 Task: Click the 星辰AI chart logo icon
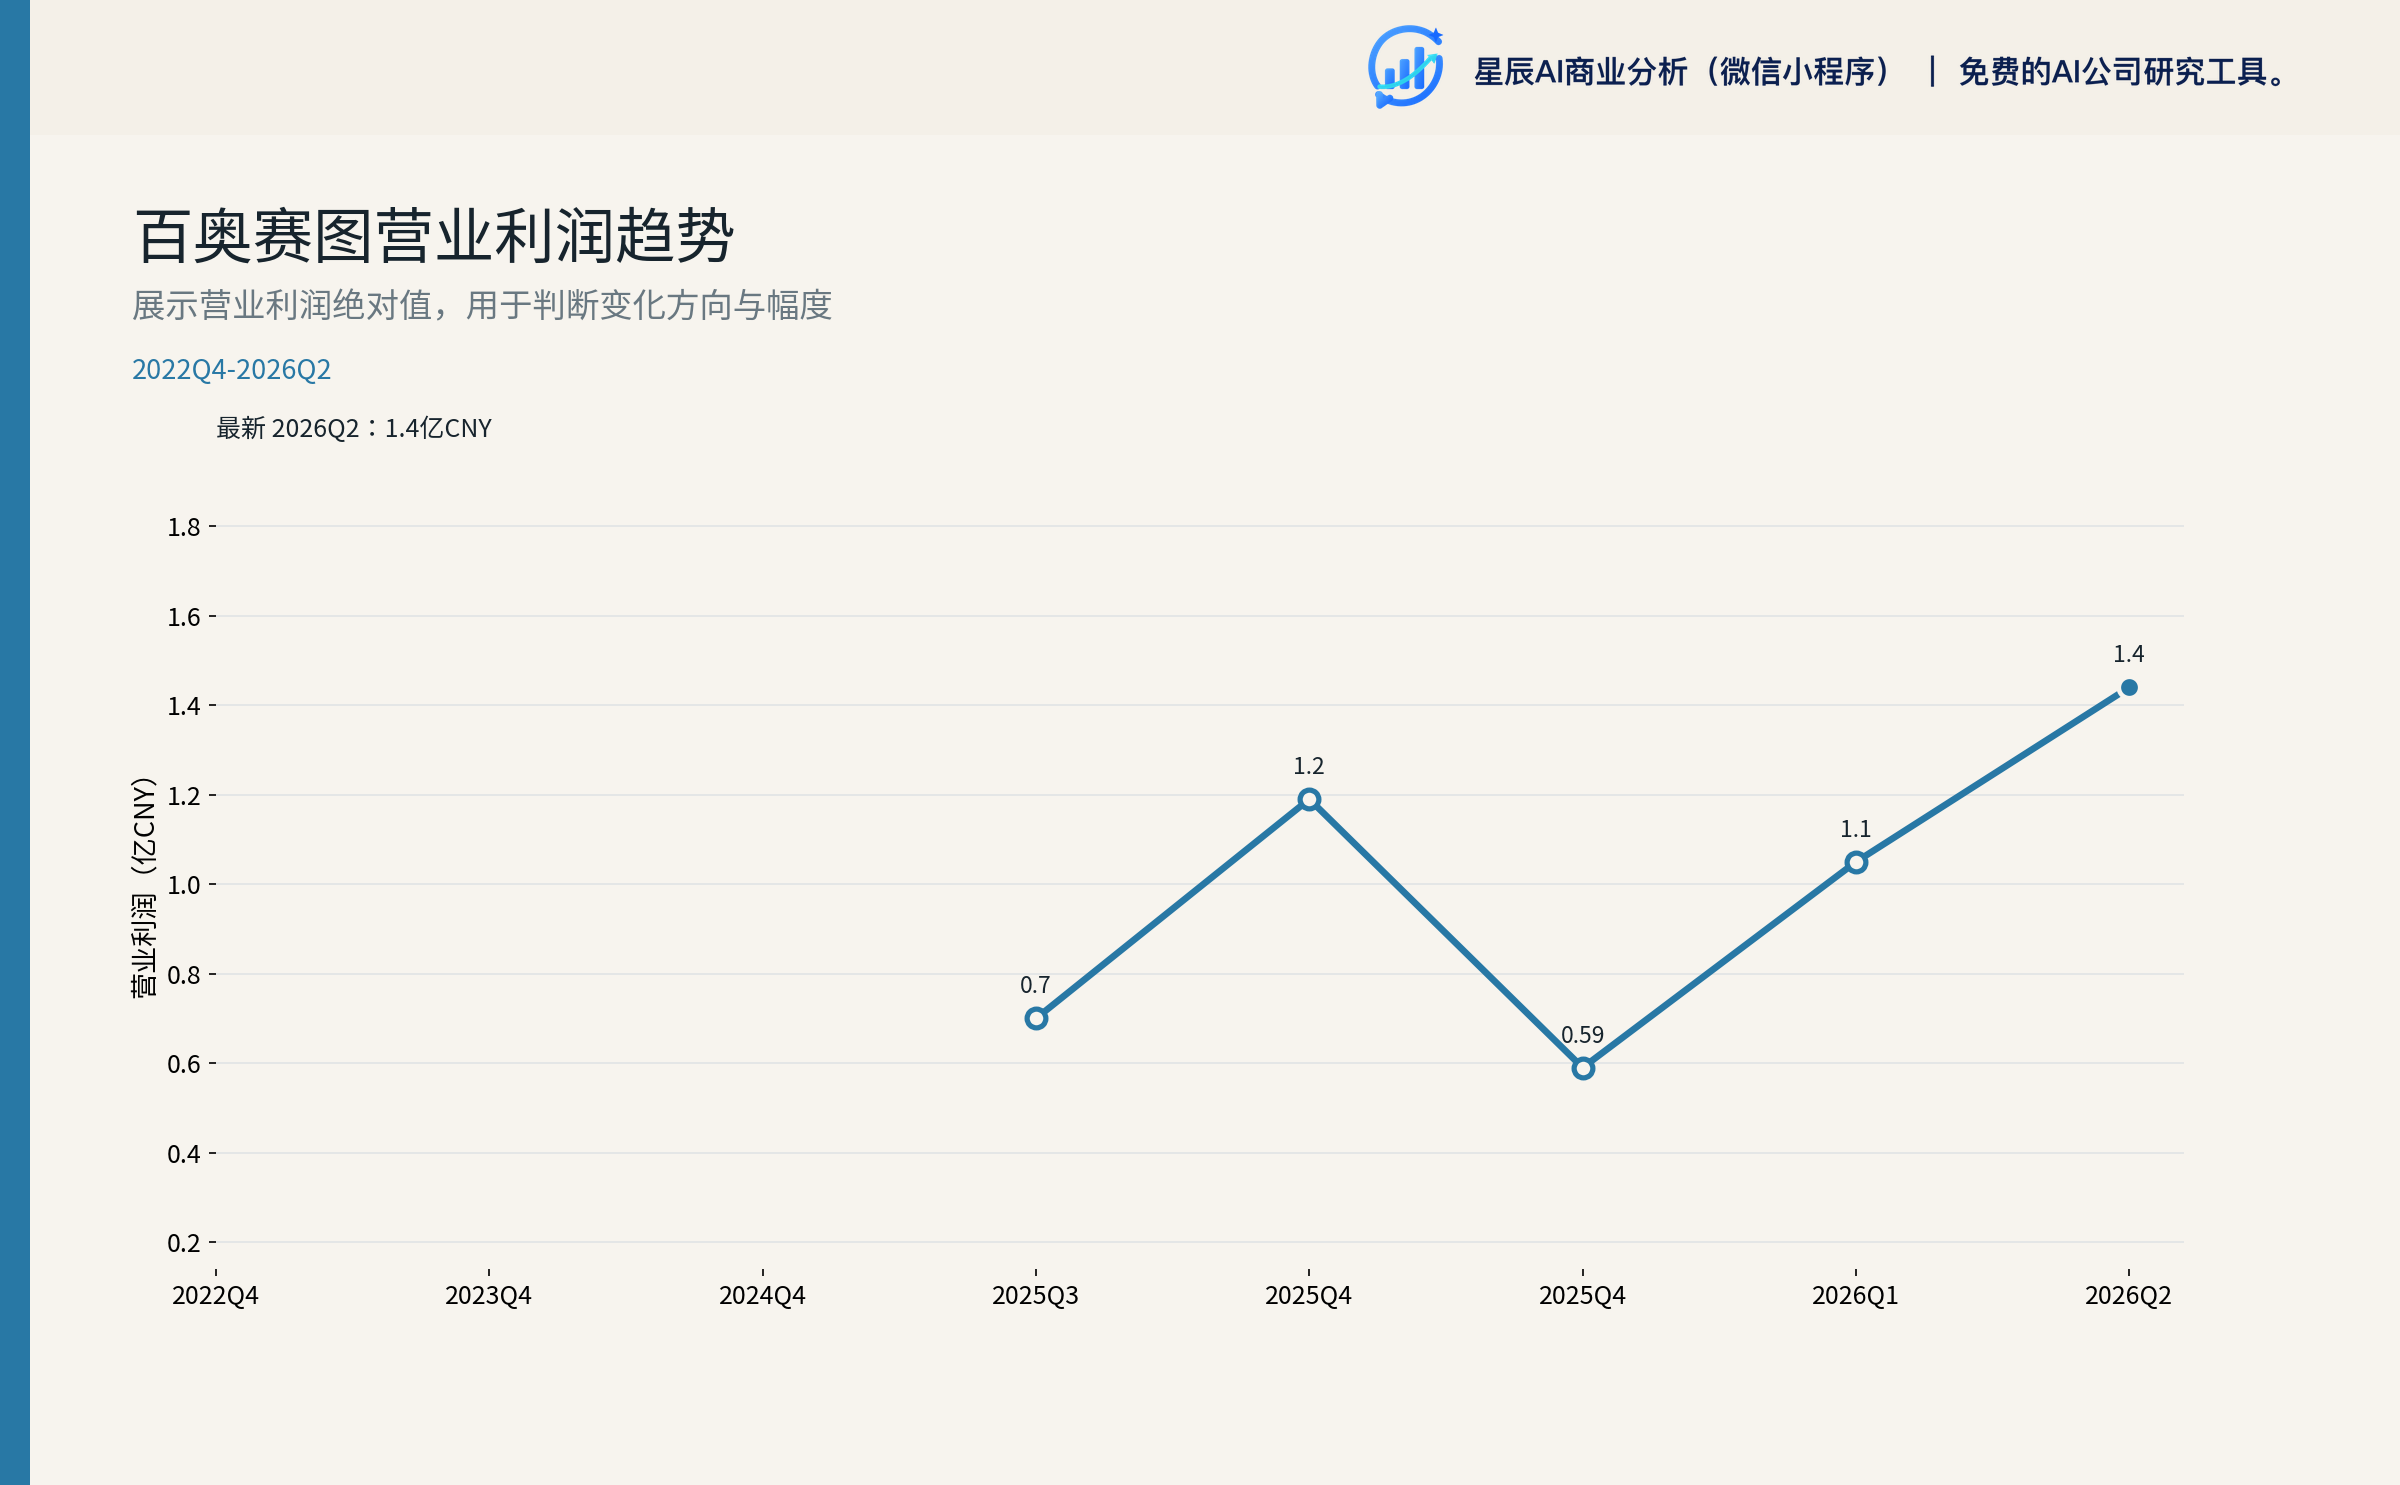pyautogui.click(x=1405, y=67)
